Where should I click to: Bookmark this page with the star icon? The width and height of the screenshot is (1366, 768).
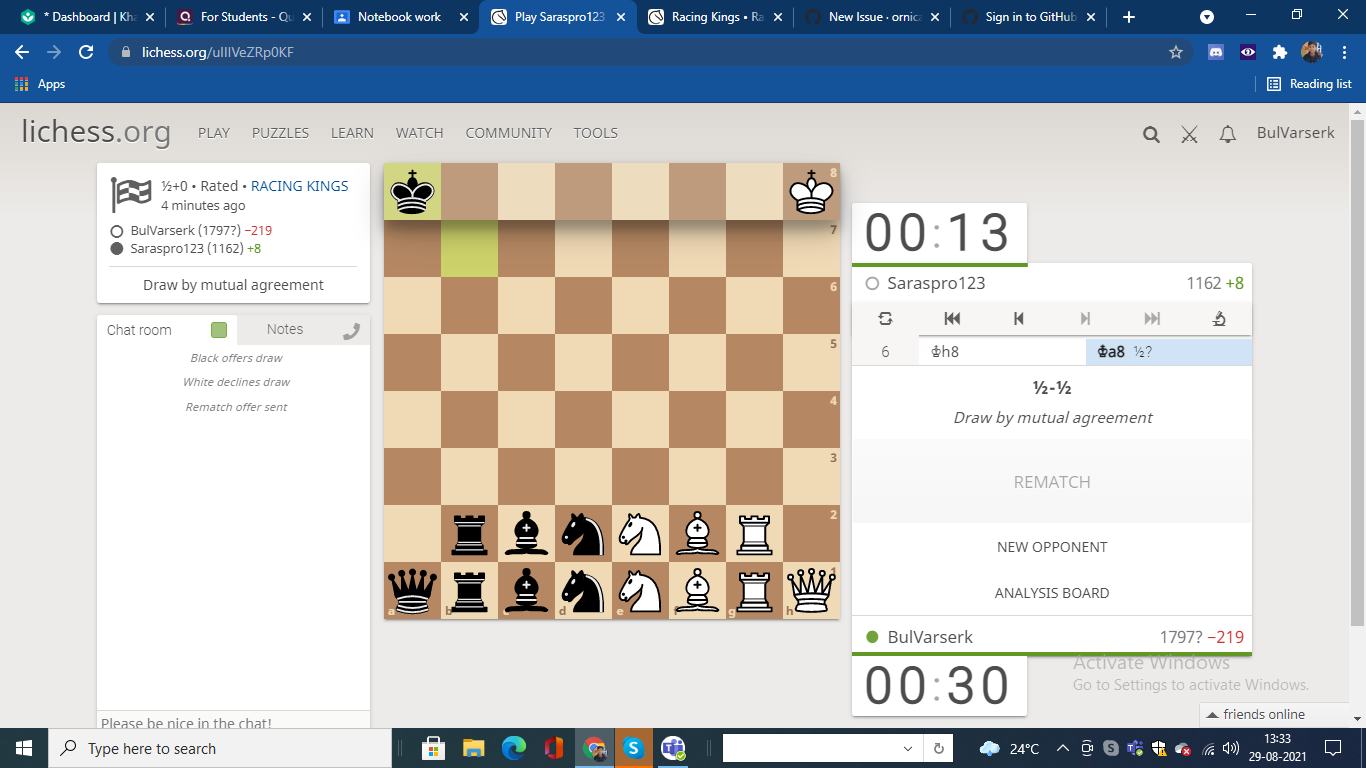(x=1176, y=53)
